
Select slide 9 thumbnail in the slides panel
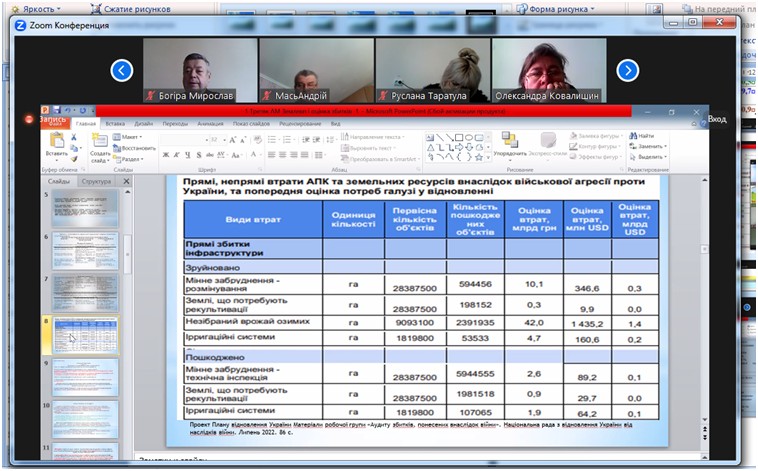click(85, 377)
